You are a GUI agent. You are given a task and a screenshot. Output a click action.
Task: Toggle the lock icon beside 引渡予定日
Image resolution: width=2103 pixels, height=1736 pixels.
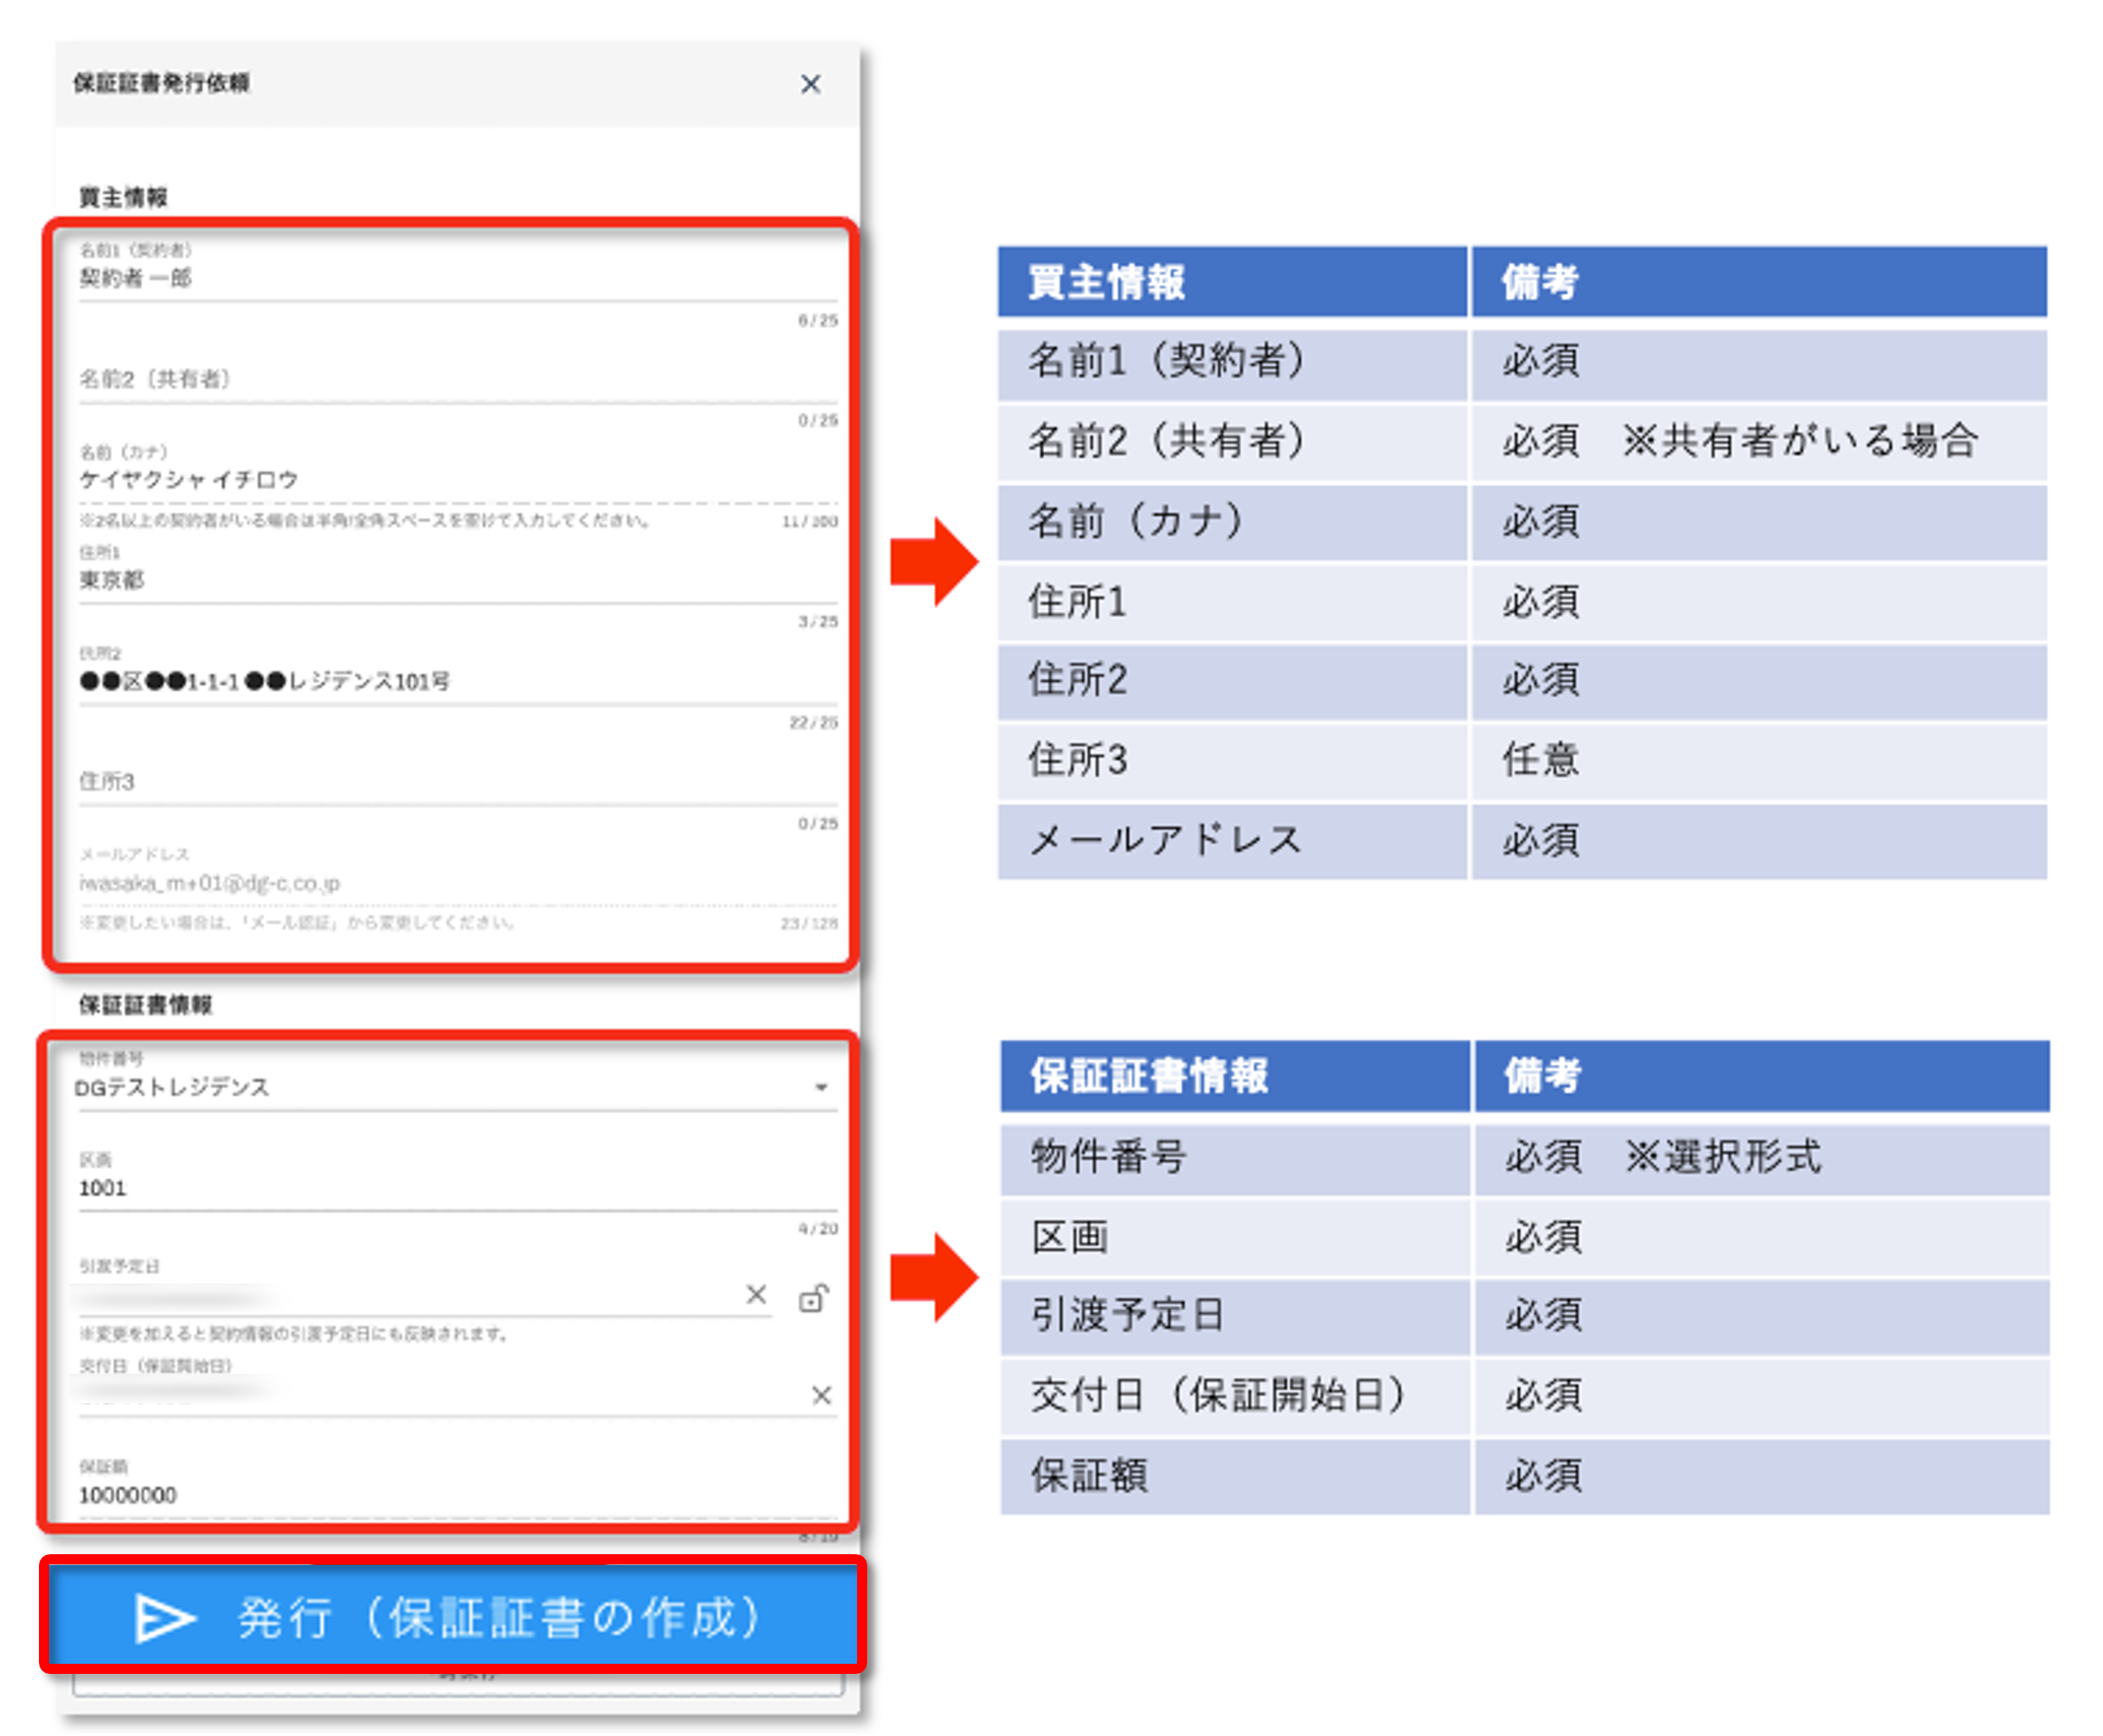(x=813, y=1298)
